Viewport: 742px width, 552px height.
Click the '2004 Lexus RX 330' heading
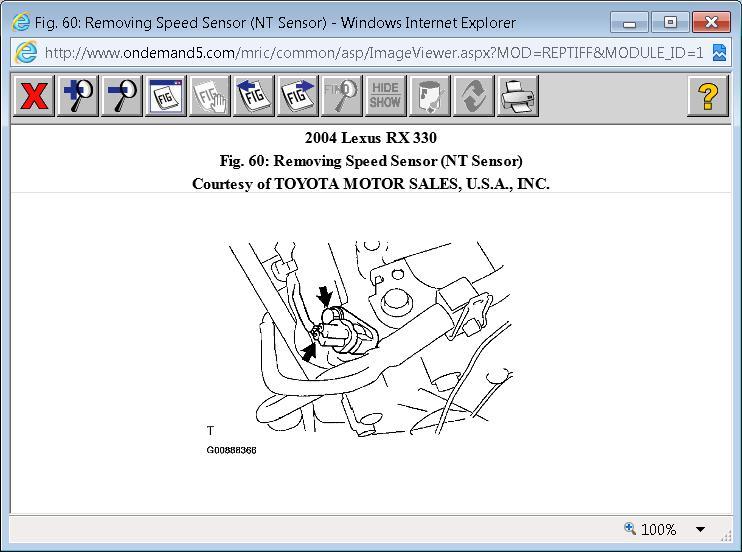tap(371, 138)
